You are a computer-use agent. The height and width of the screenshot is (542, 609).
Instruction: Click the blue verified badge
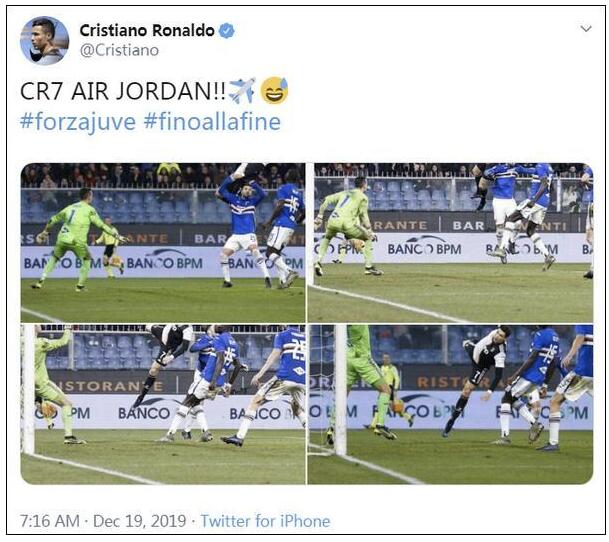click(227, 30)
